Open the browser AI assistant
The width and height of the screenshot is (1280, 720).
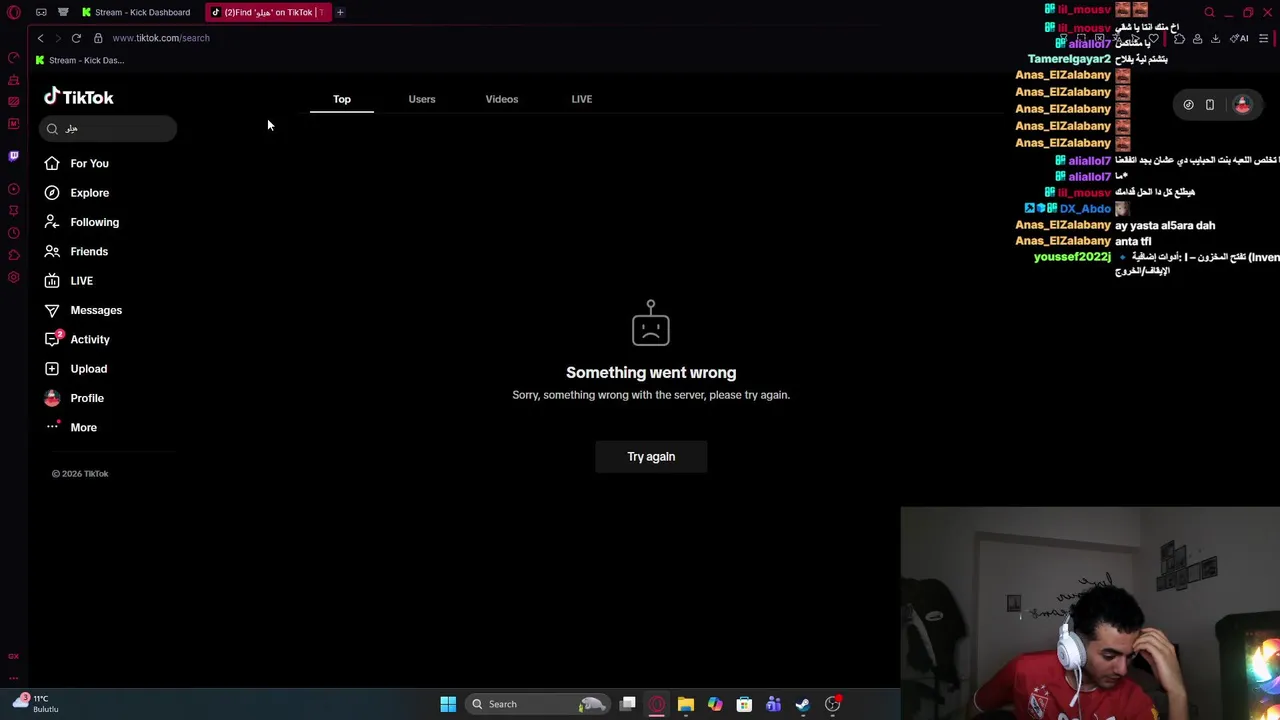click(x=1240, y=38)
